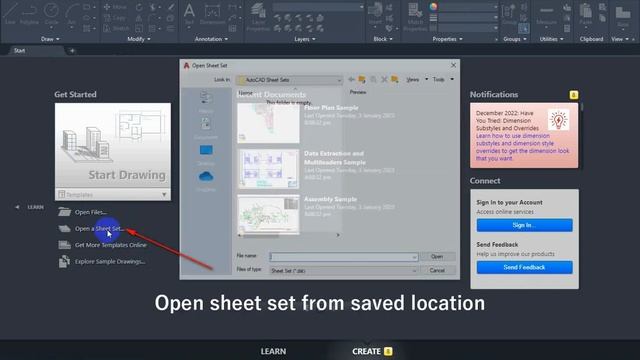Viewport: 640px width, 360px height.
Task: Click the Floor Plan Sample thumbnail
Action: (x=268, y=123)
